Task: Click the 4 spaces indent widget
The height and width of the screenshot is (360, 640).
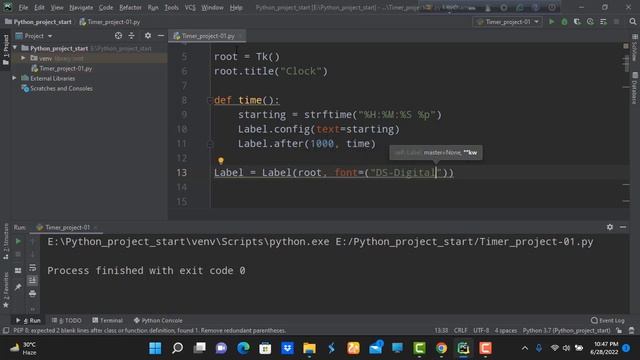Action: [x=506, y=331]
